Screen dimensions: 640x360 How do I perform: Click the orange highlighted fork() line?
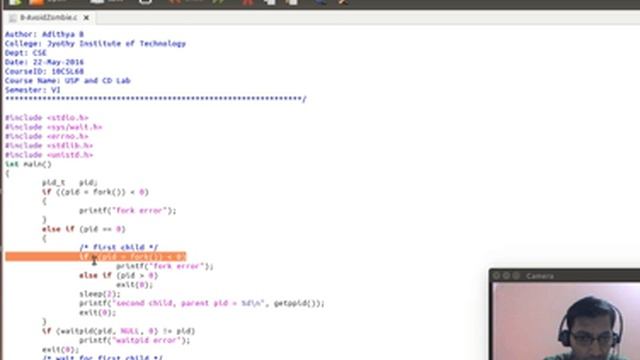(x=96, y=257)
